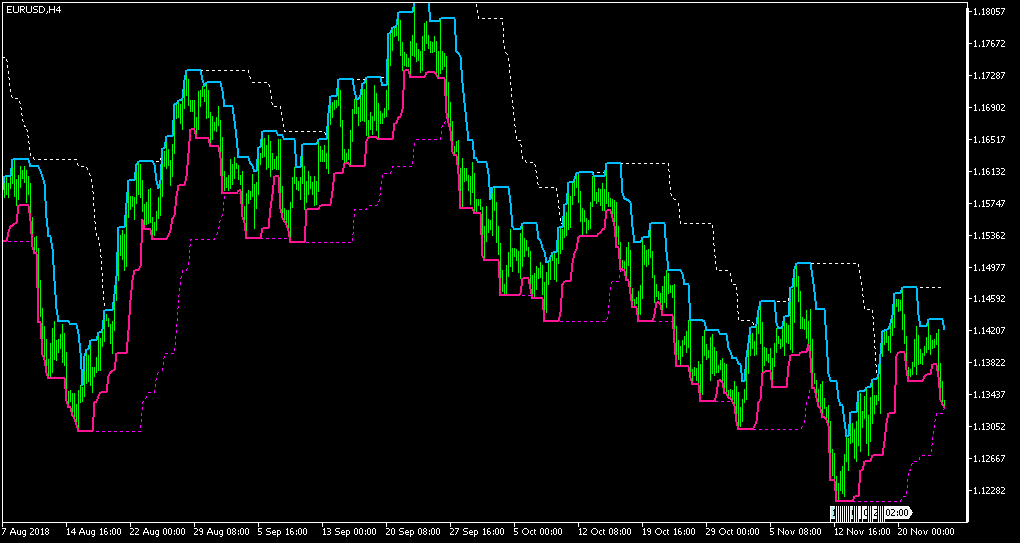The image size is (1020, 543).
Task: Click the 12 Nov 16:00 time label
Action: pos(861,531)
